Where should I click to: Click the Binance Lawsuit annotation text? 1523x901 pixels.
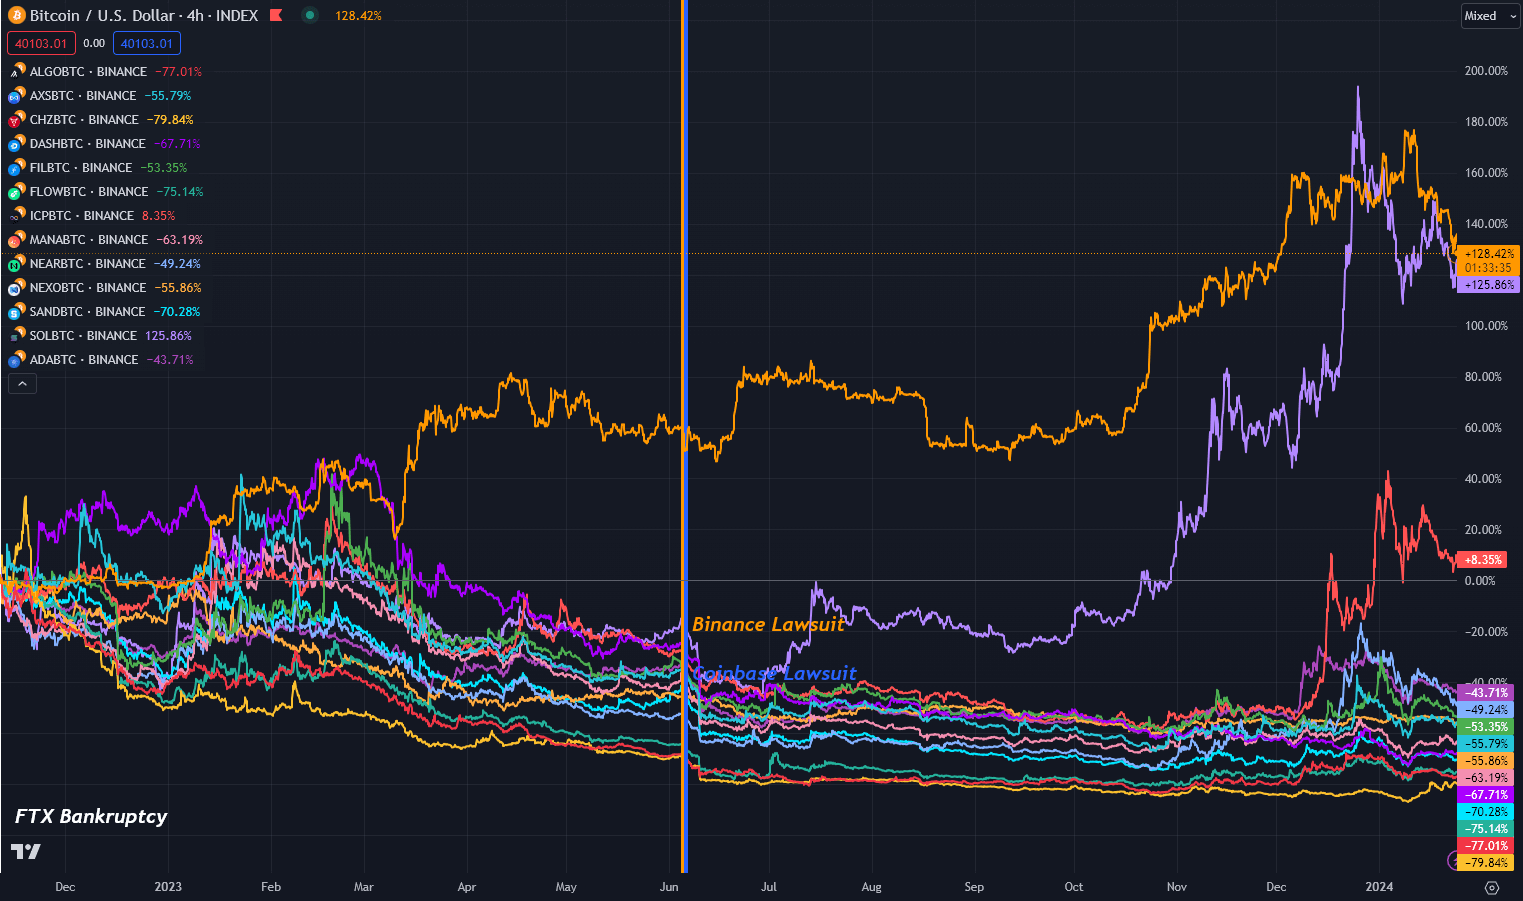pos(768,624)
